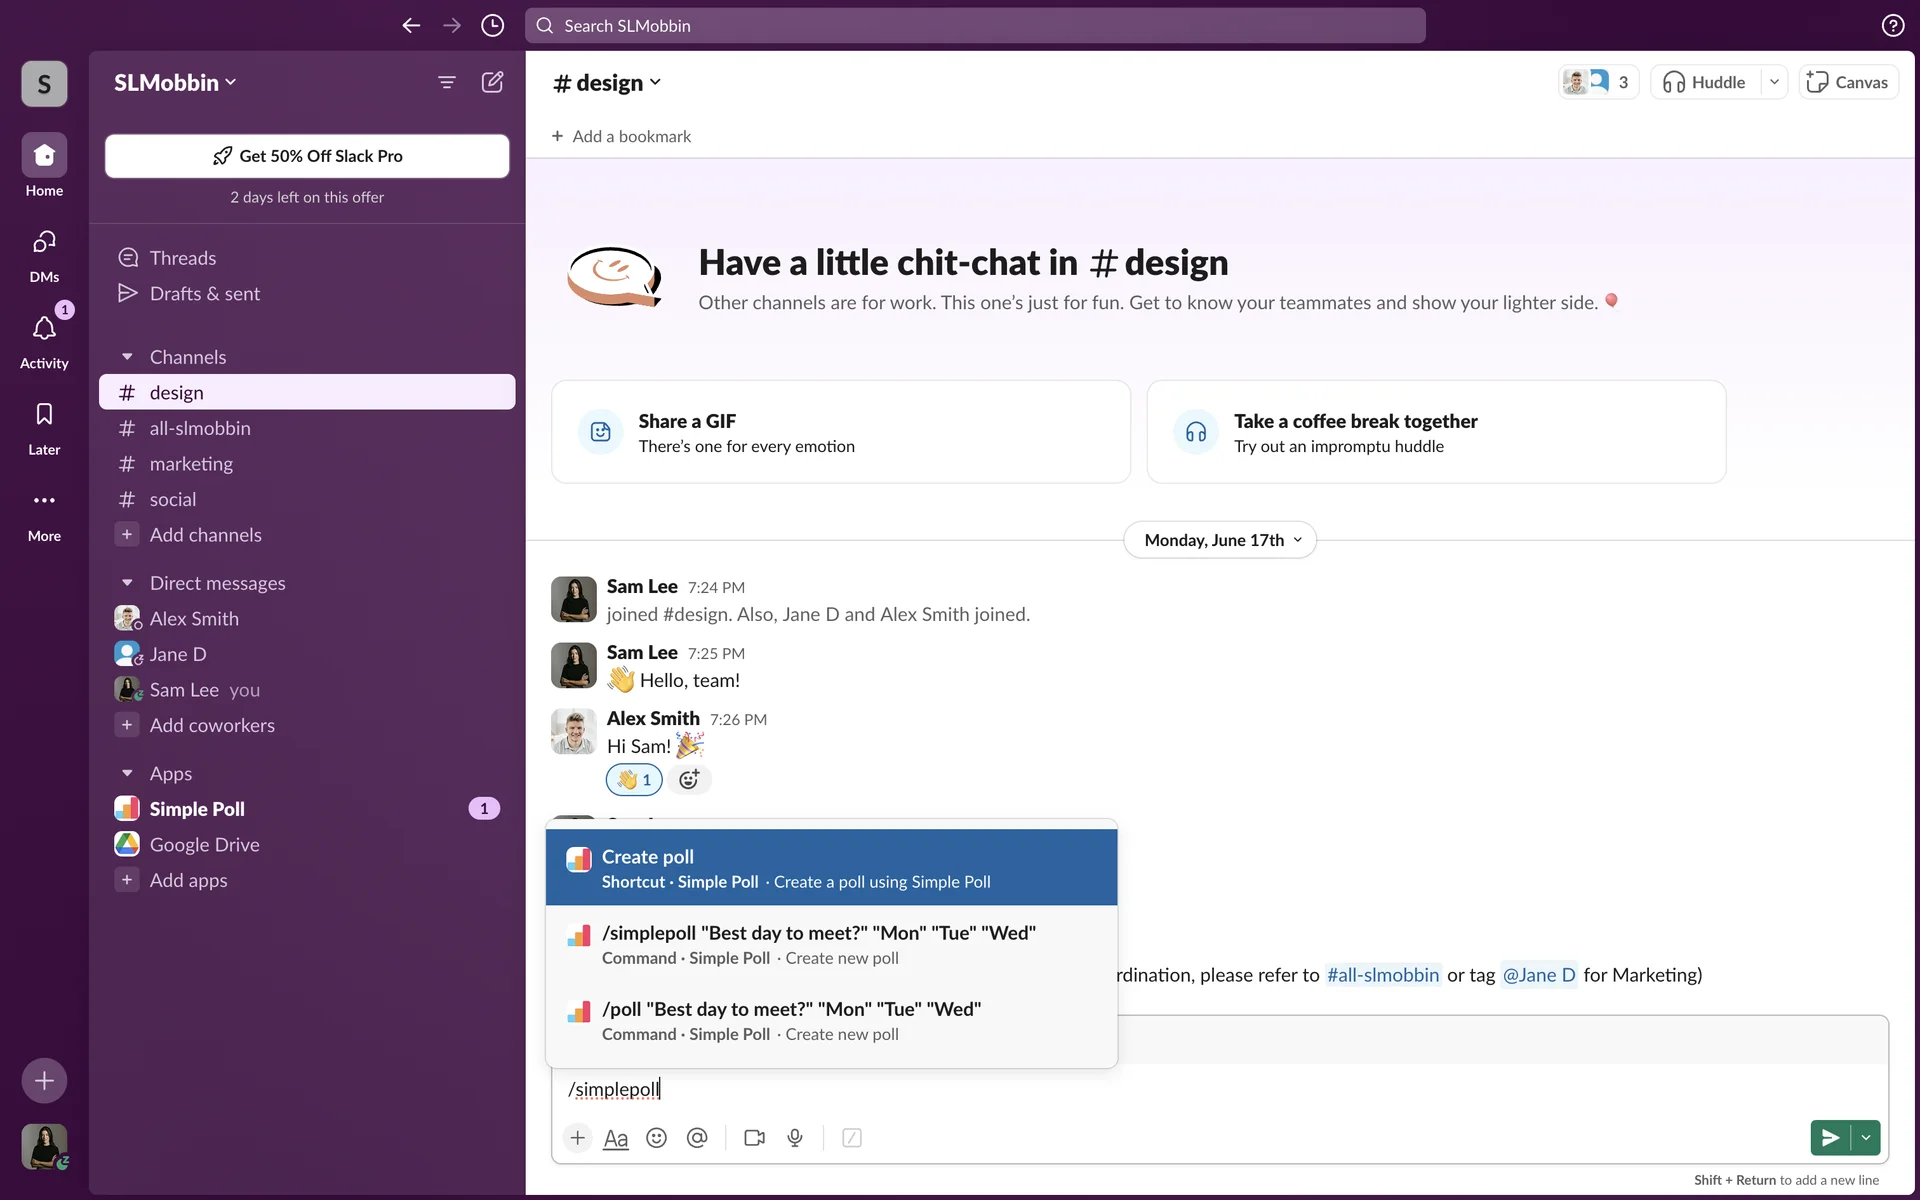Screen dimensions: 1920x1200
Task: Open the marketing channel
Action: pos(191,464)
